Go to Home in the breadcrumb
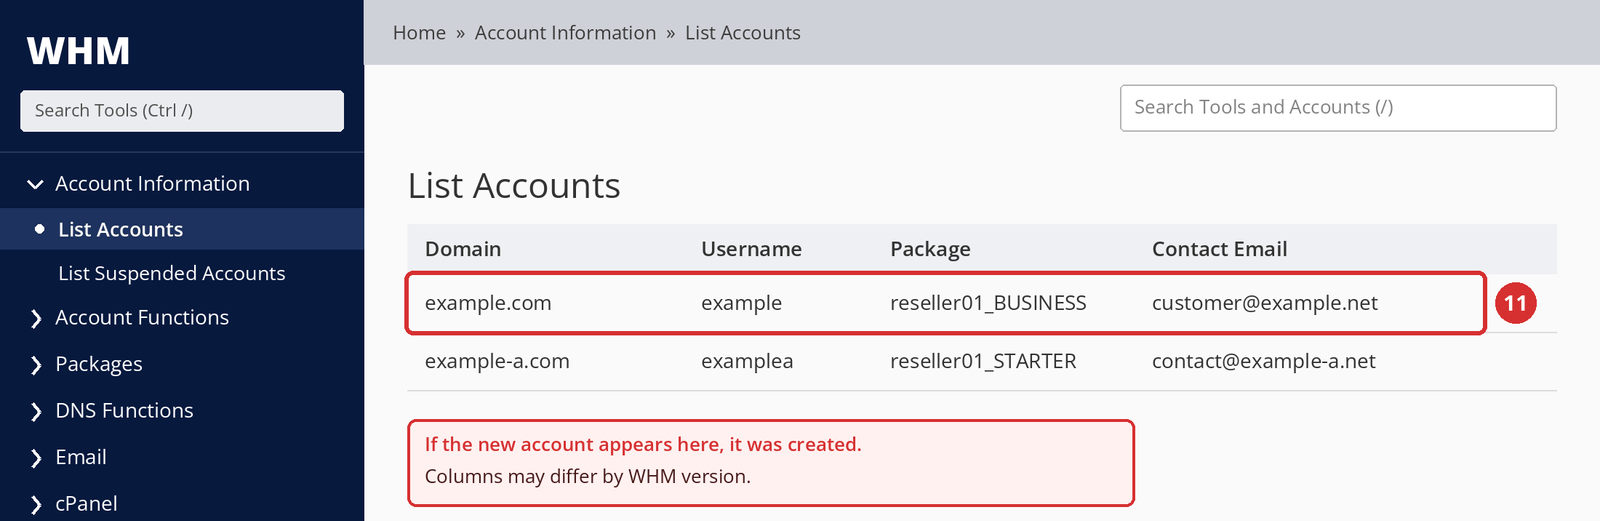Image resolution: width=1600 pixels, height=521 pixels. tap(419, 33)
